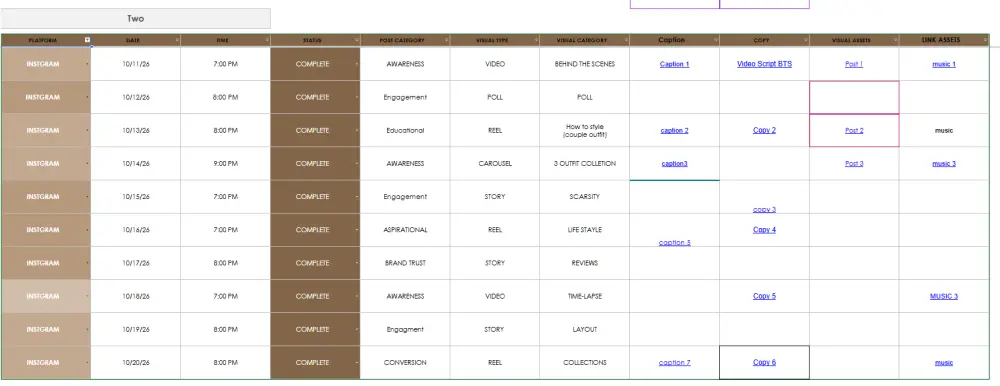The image size is (1000, 386).
Task: Open the copy 3 link
Action: 764,209
